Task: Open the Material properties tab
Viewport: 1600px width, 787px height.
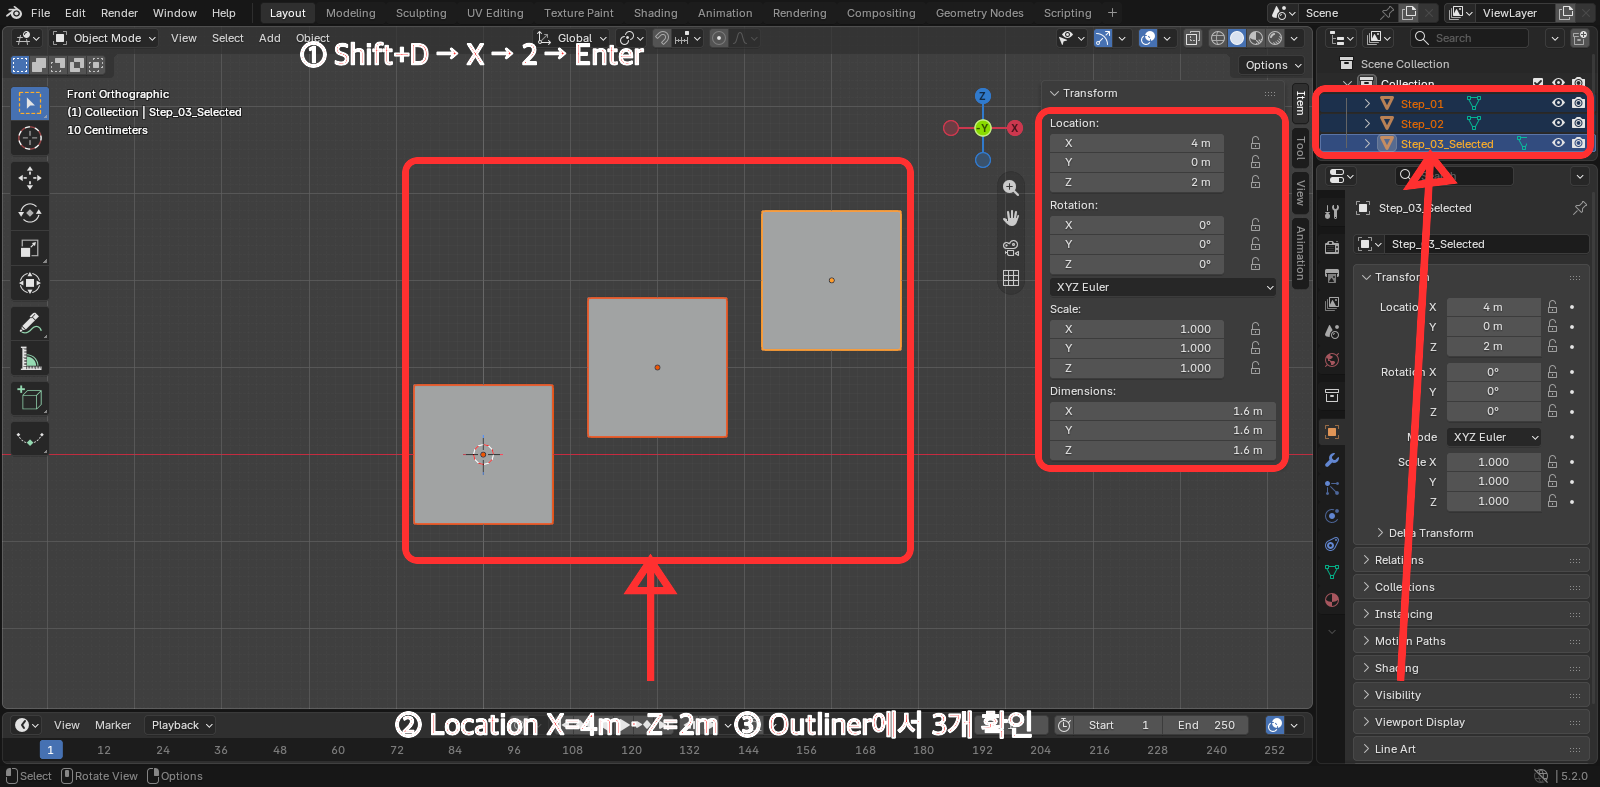Action: click(1332, 600)
